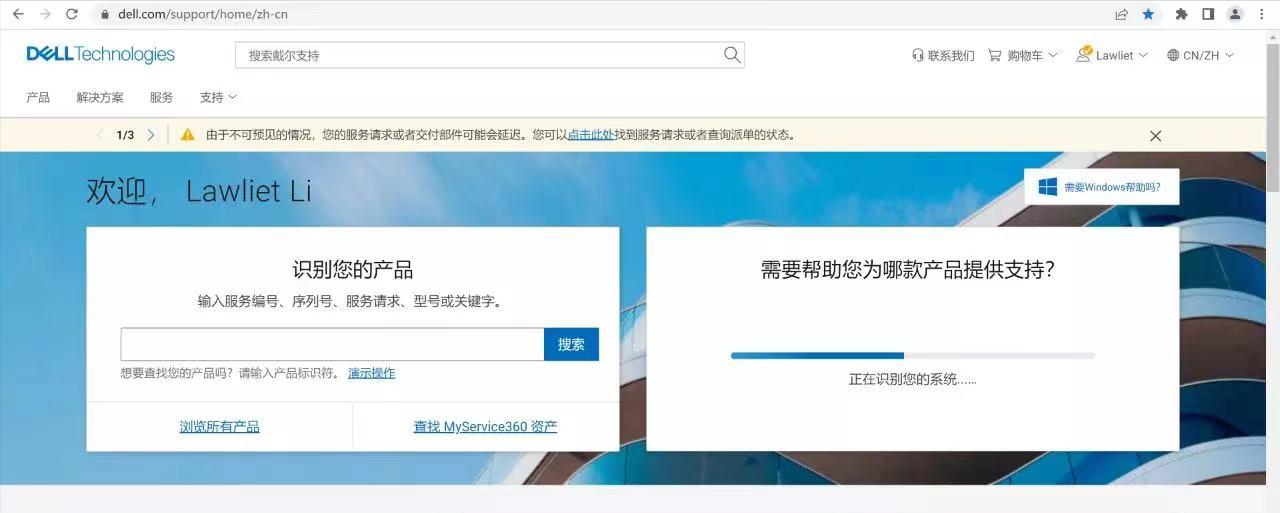
Task: Click the magnifier icon in Dell search box
Action: pyautogui.click(x=732, y=55)
